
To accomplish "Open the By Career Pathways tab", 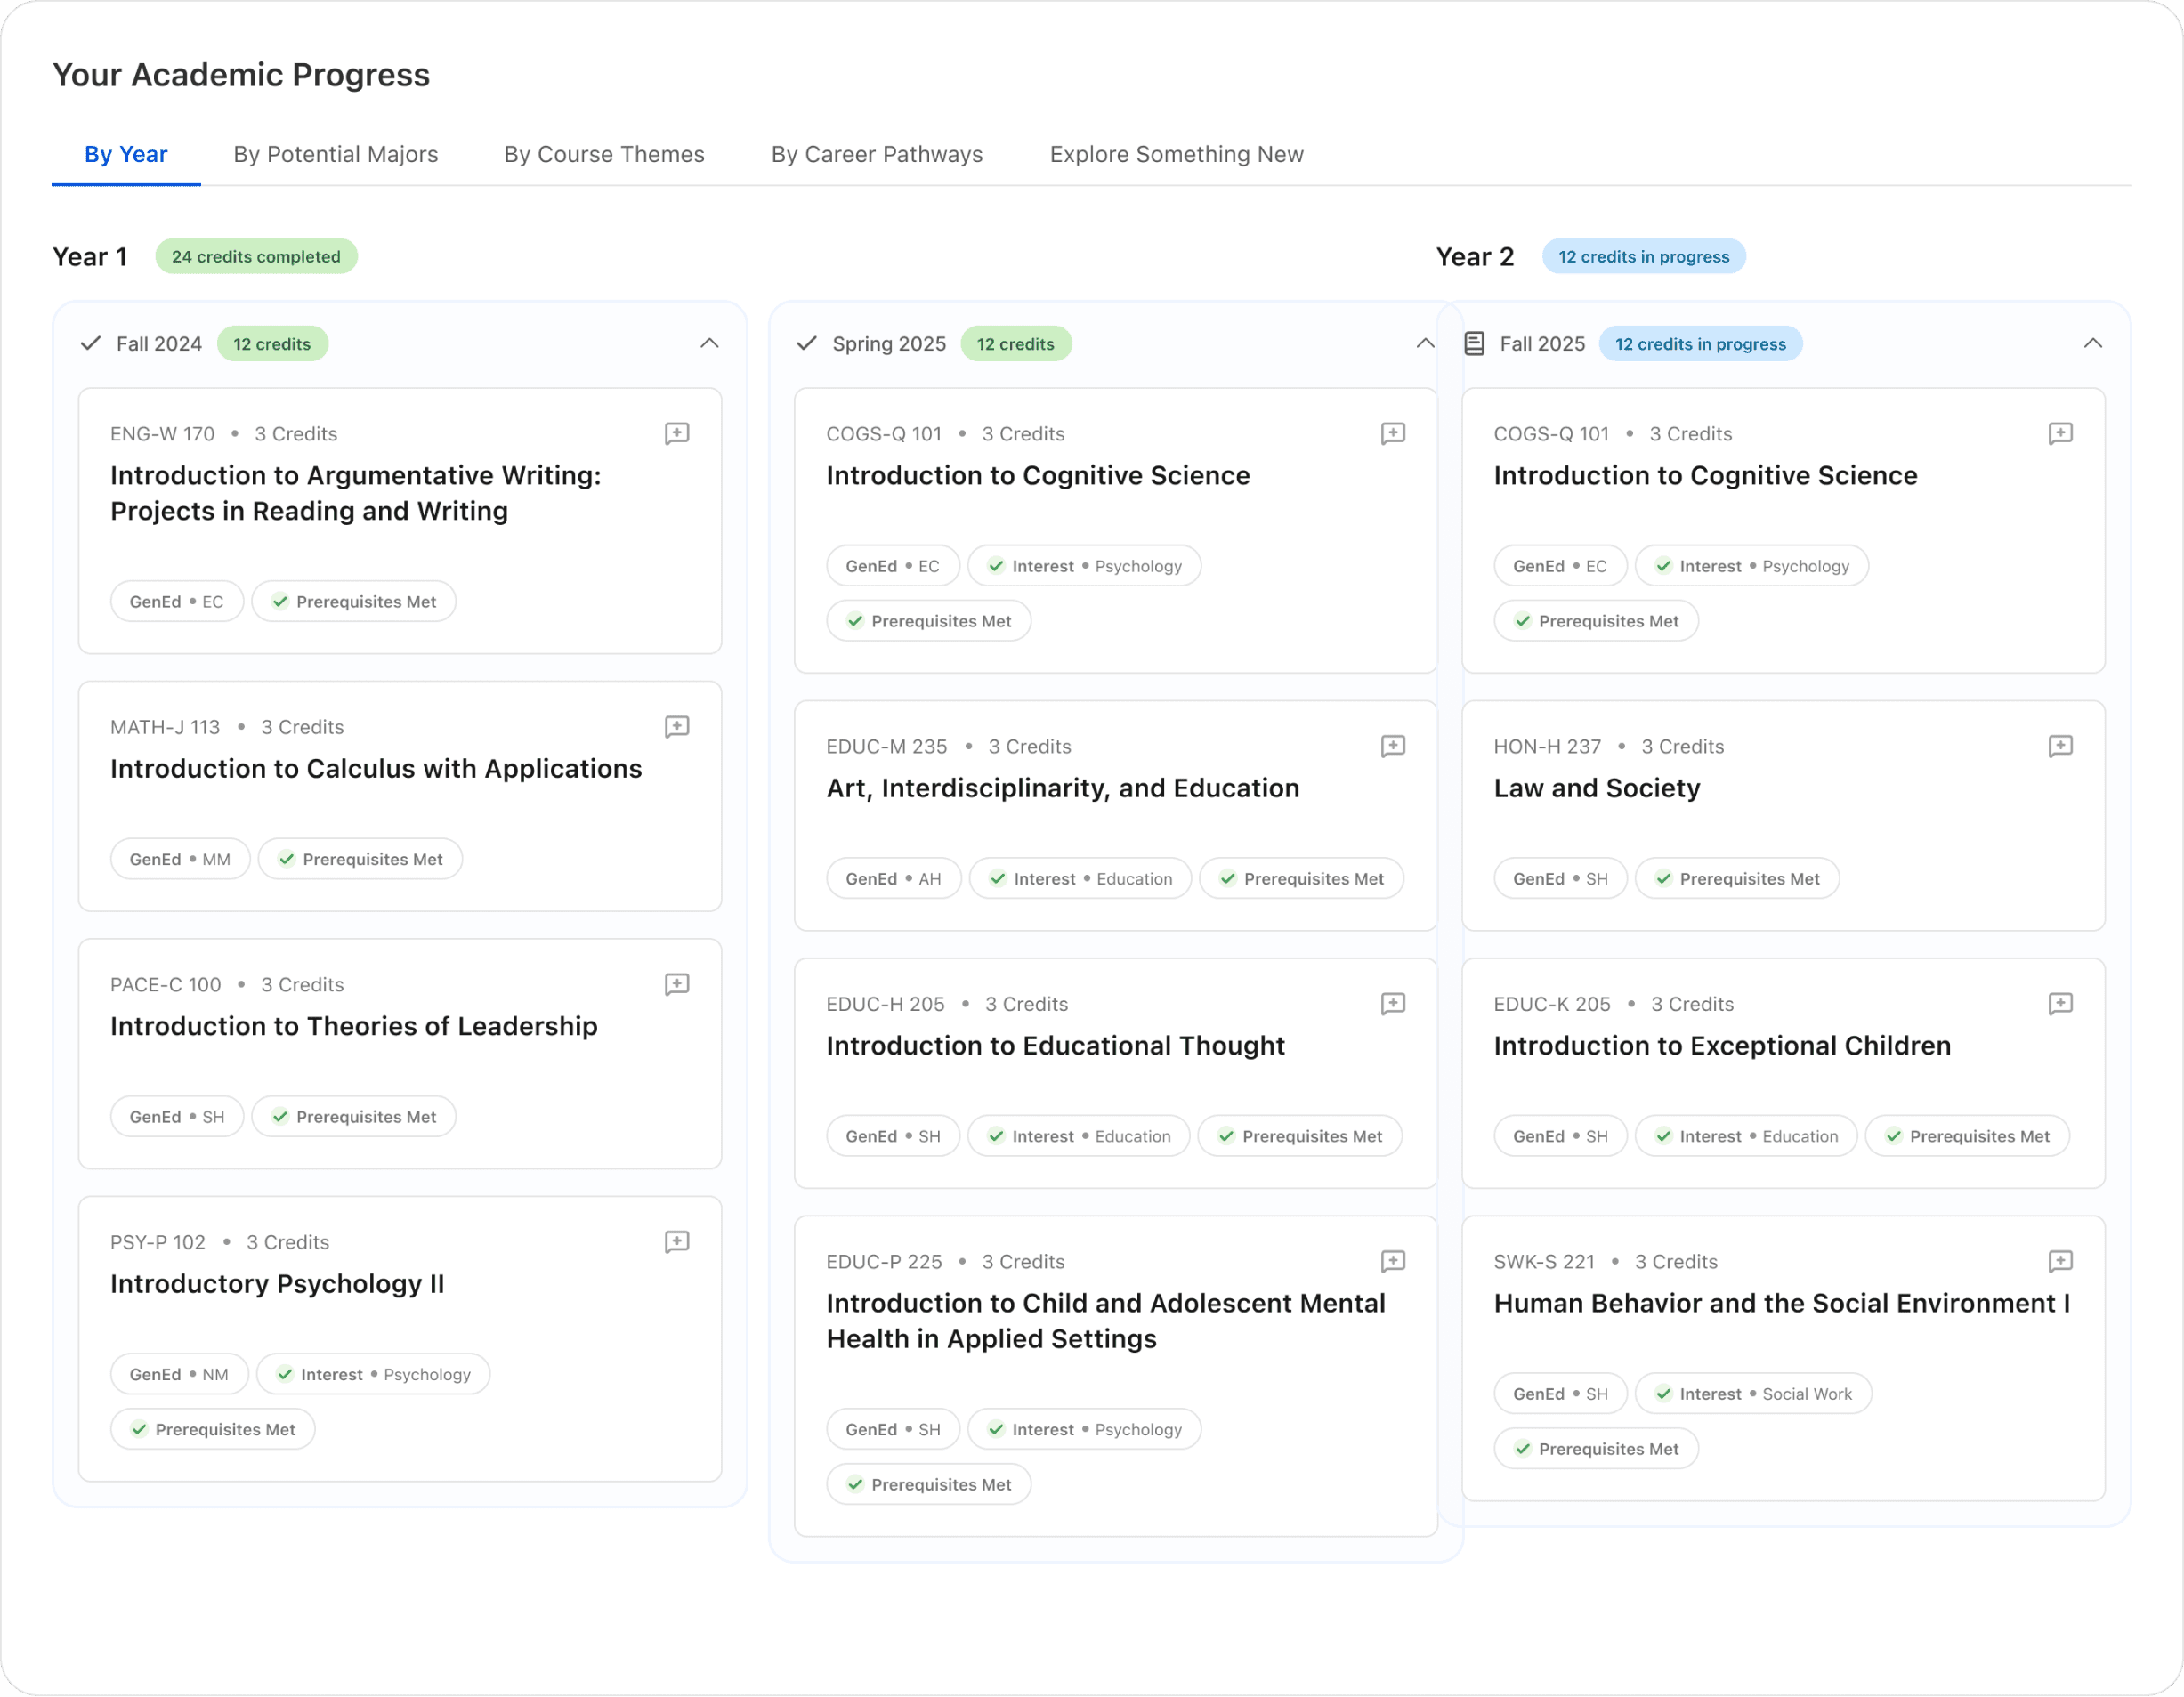I will point(876,154).
